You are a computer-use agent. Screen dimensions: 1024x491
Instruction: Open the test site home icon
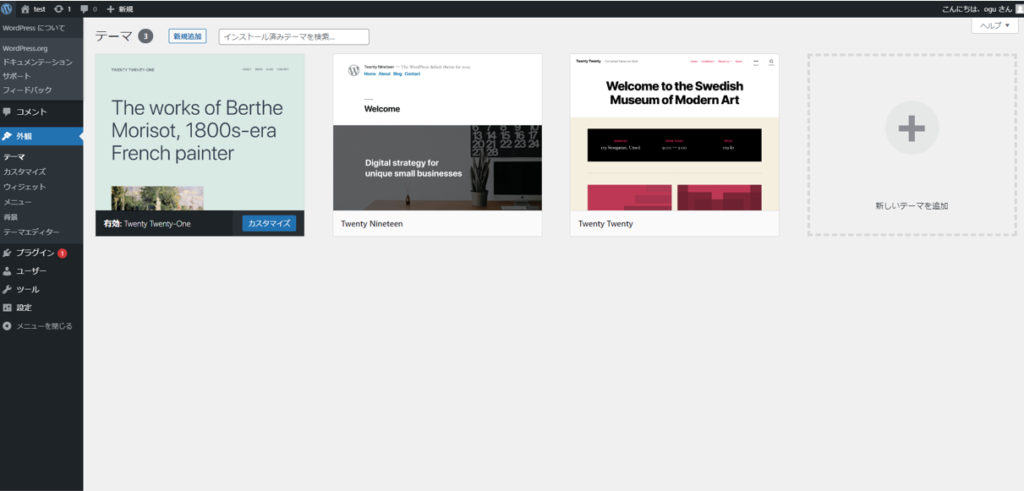[x=25, y=9]
